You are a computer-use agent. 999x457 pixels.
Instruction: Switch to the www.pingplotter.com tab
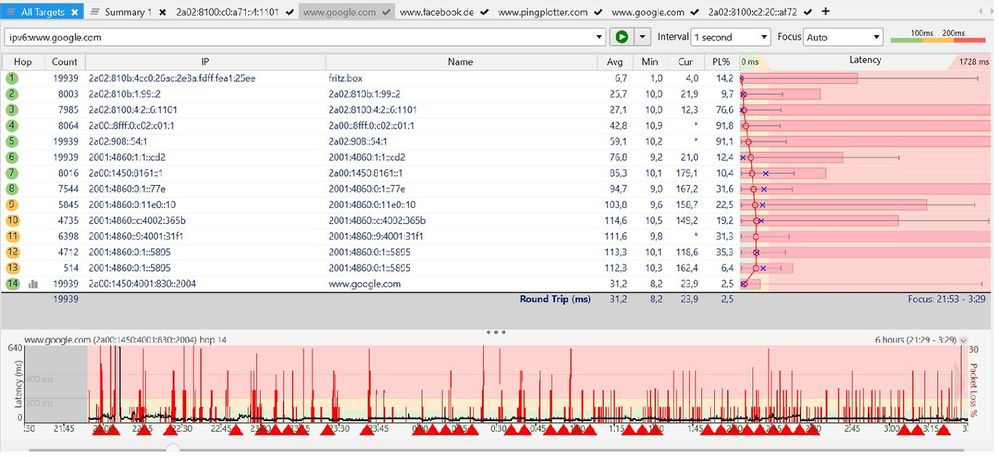pos(550,12)
